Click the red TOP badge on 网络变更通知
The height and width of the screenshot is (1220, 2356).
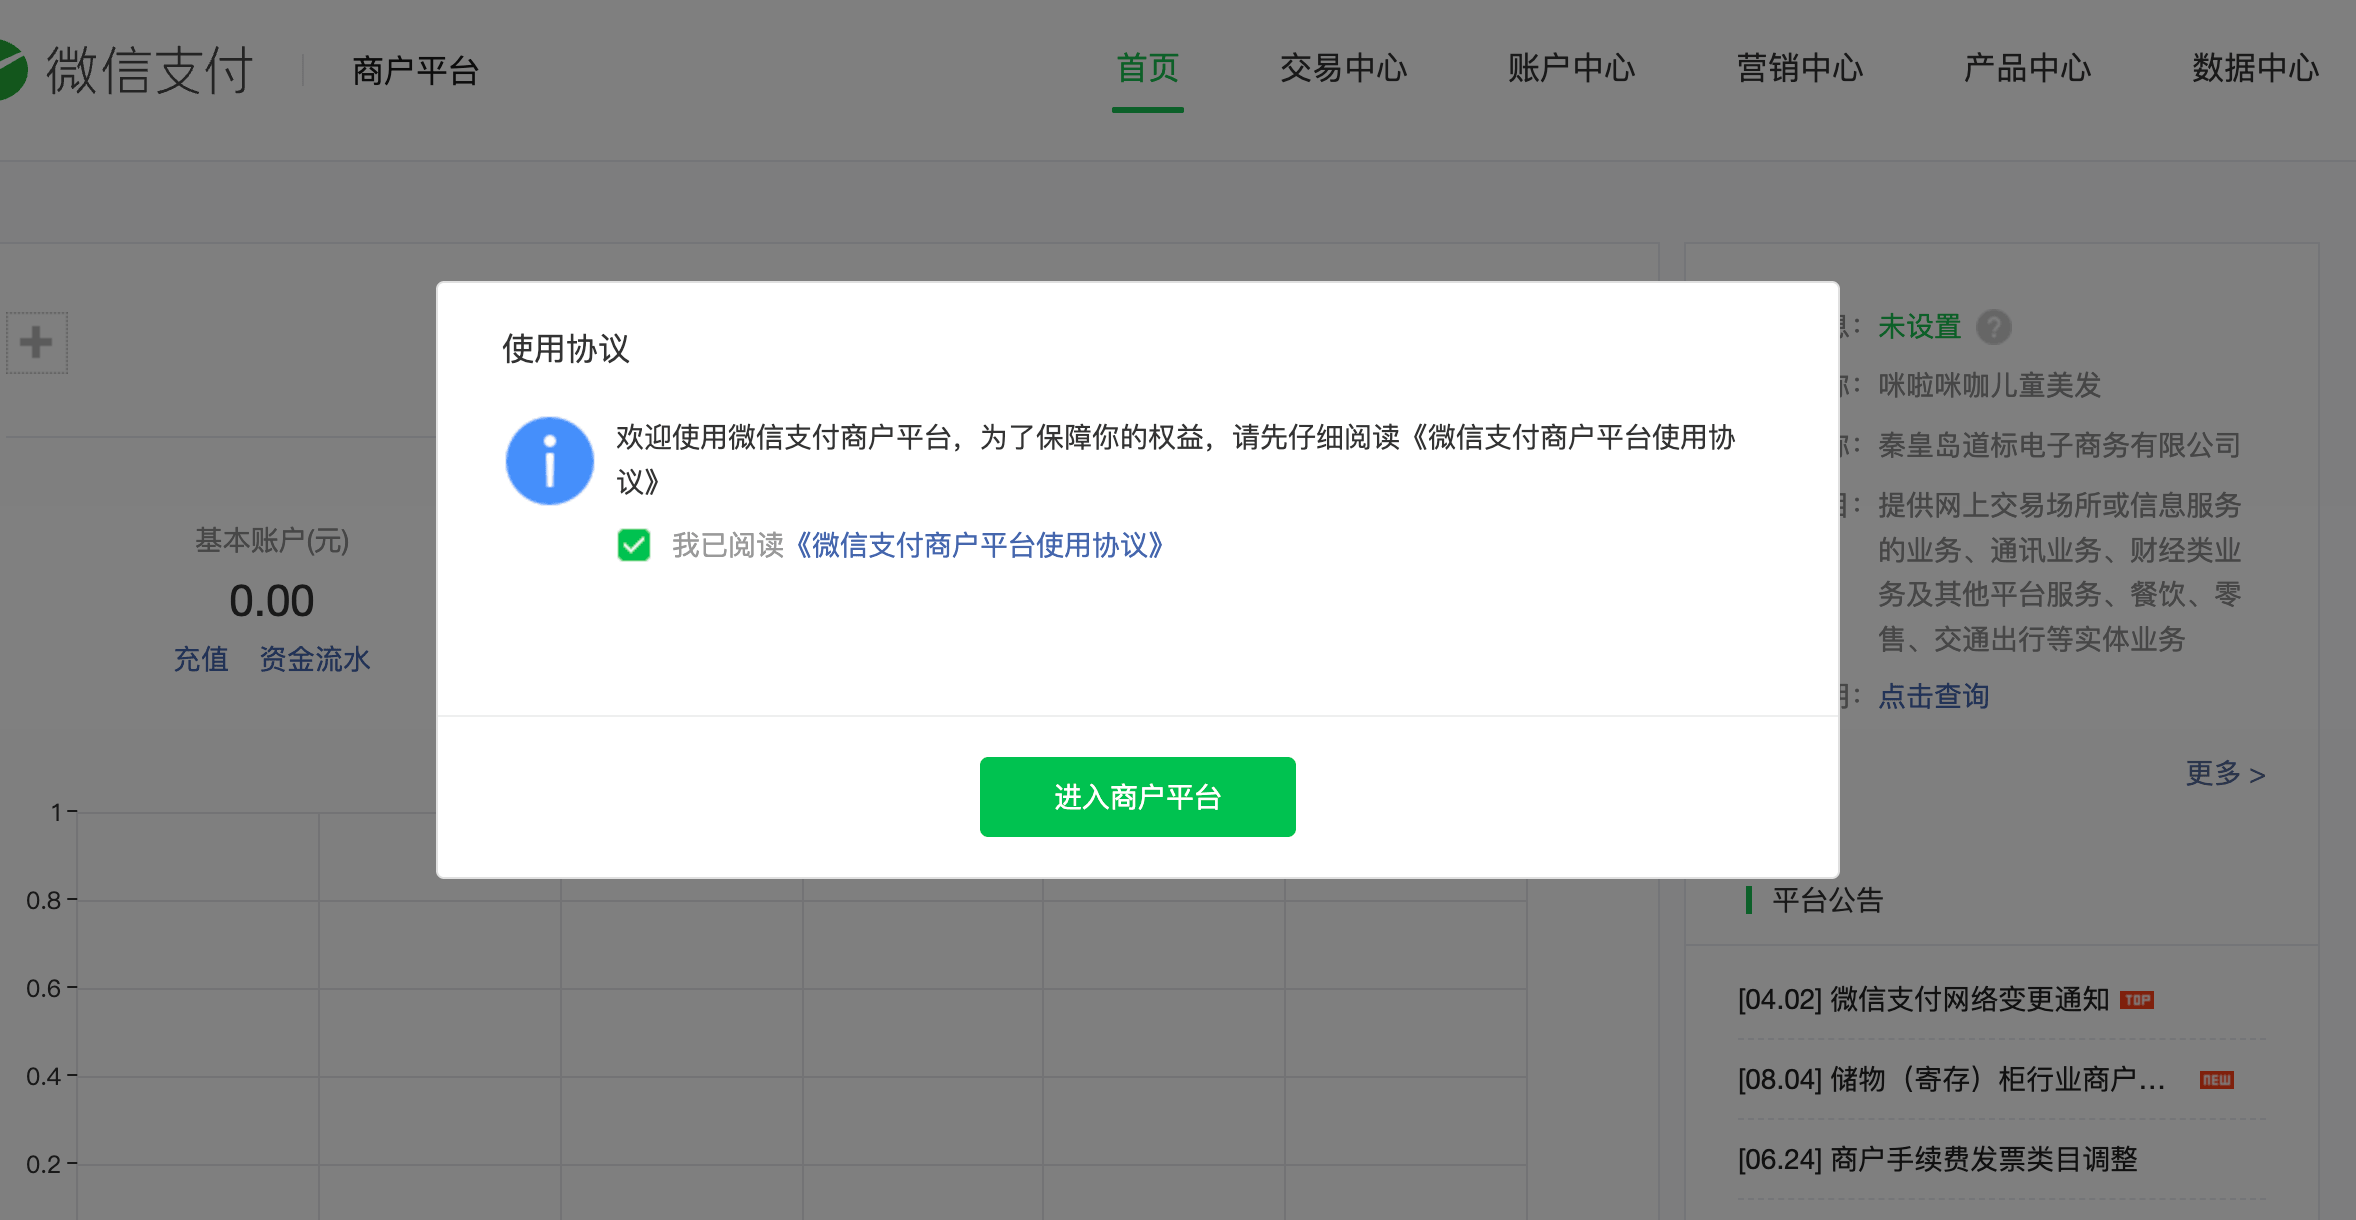[2137, 1000]
